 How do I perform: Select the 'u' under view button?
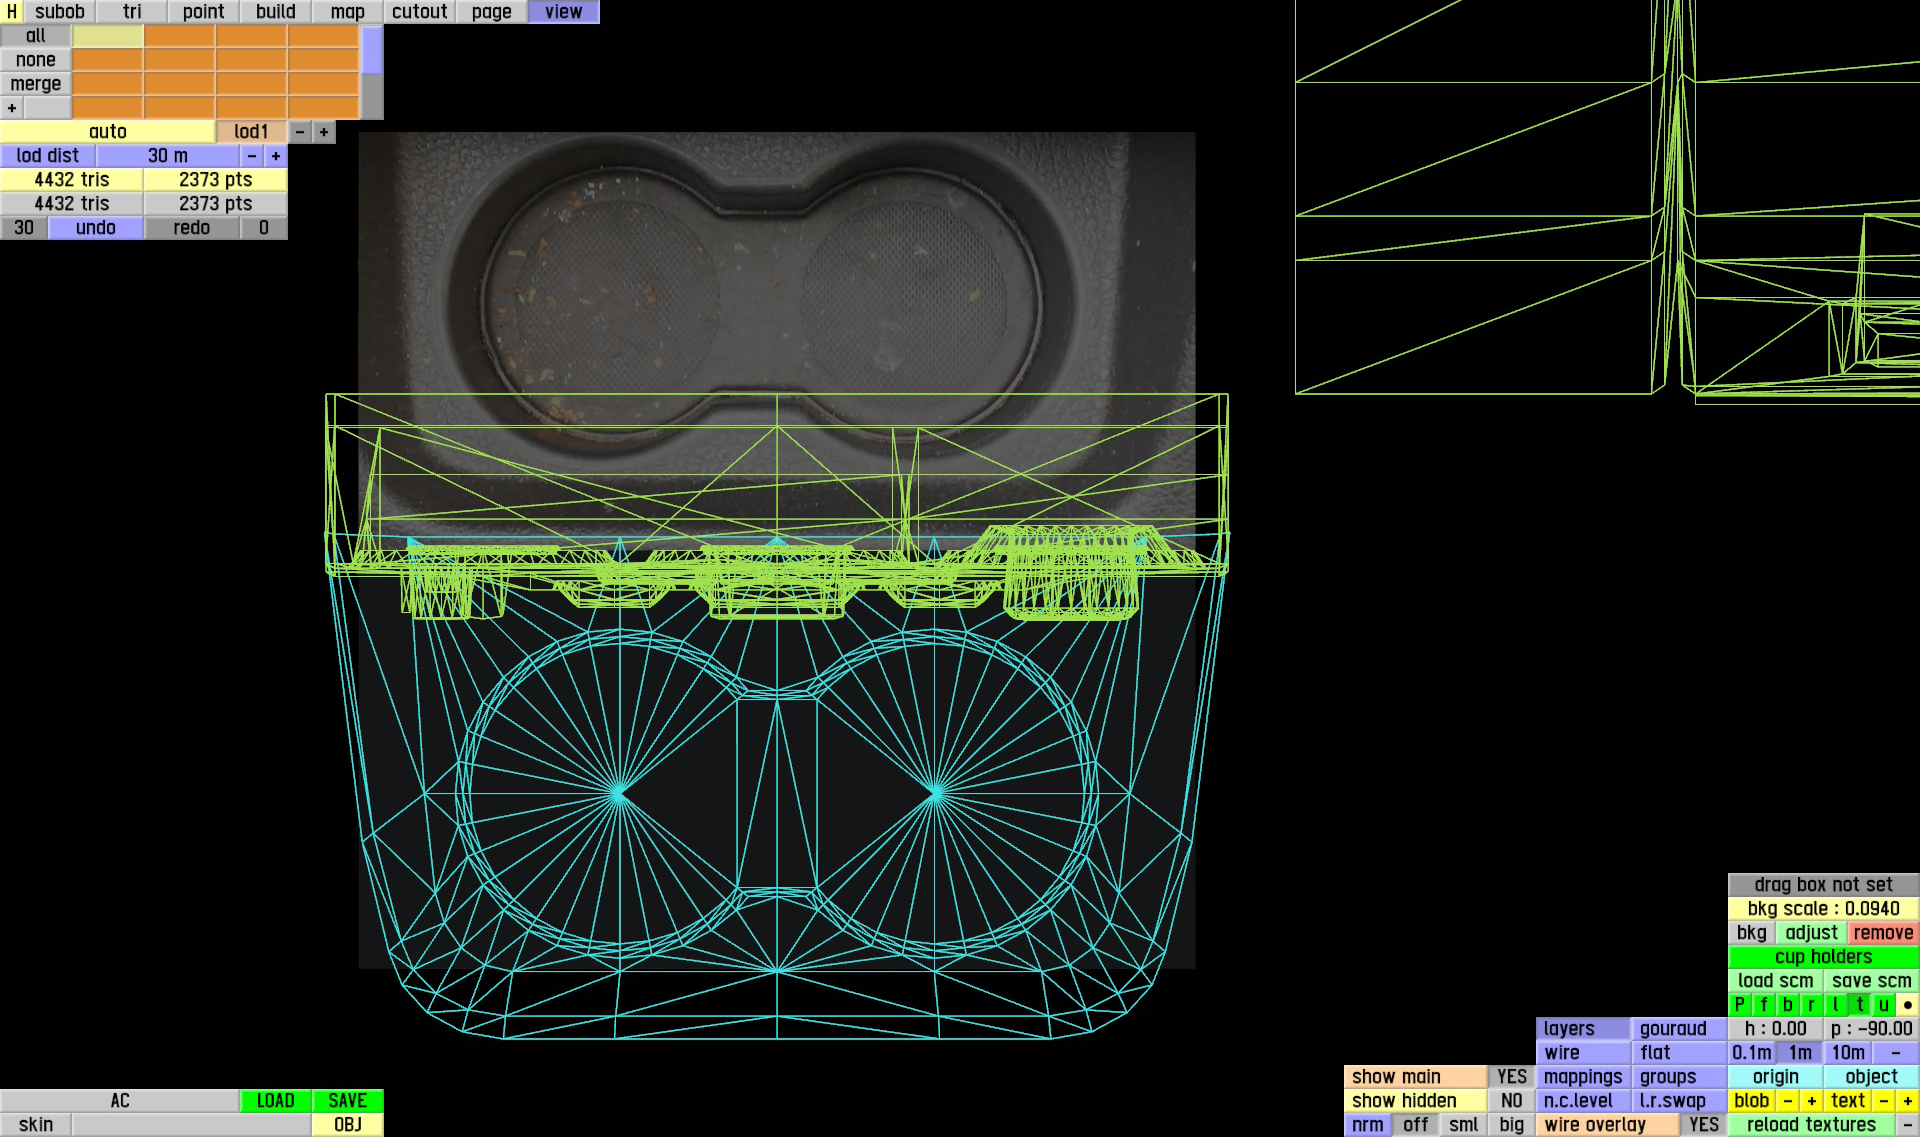(1883, 1005)
